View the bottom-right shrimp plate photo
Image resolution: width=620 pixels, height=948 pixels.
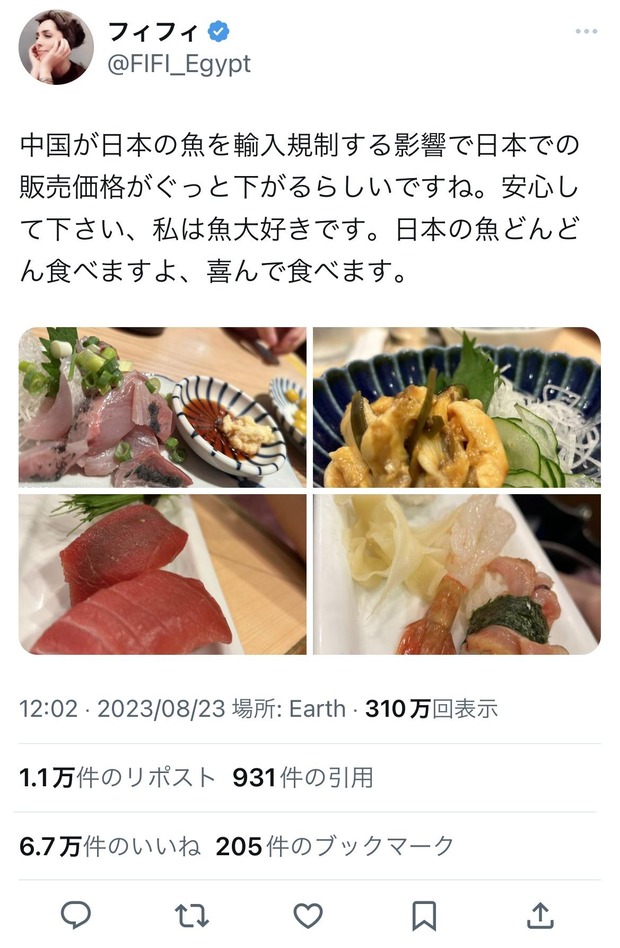pos(457,574)
